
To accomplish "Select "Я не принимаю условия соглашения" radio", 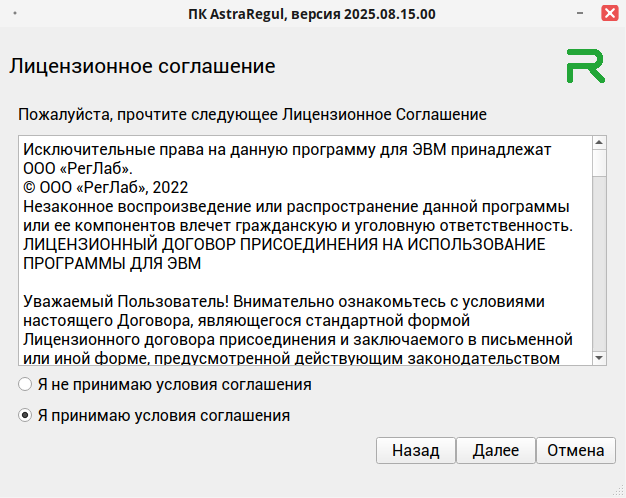I will (x=25, y=384).
